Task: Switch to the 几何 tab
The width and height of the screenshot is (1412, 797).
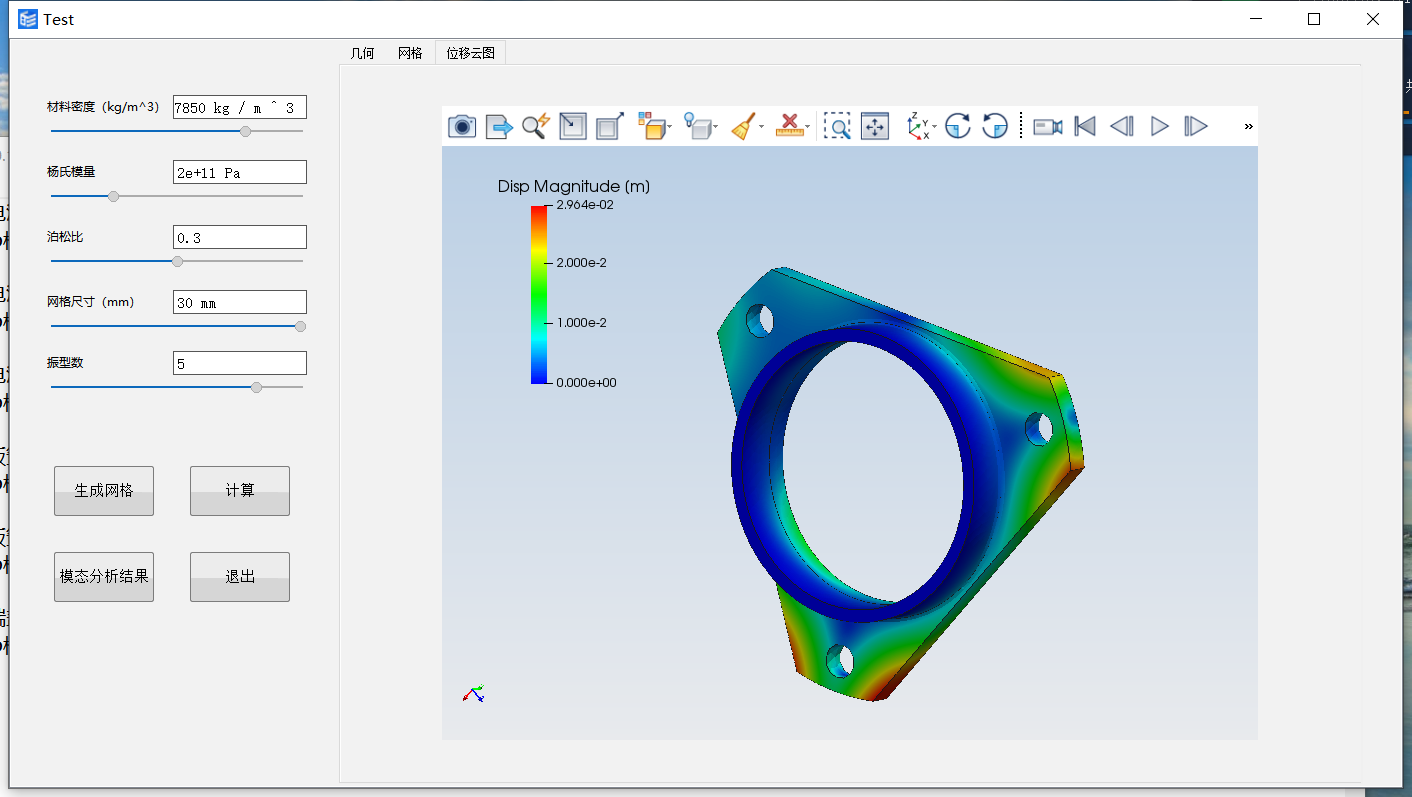Action: click(362, 53)
